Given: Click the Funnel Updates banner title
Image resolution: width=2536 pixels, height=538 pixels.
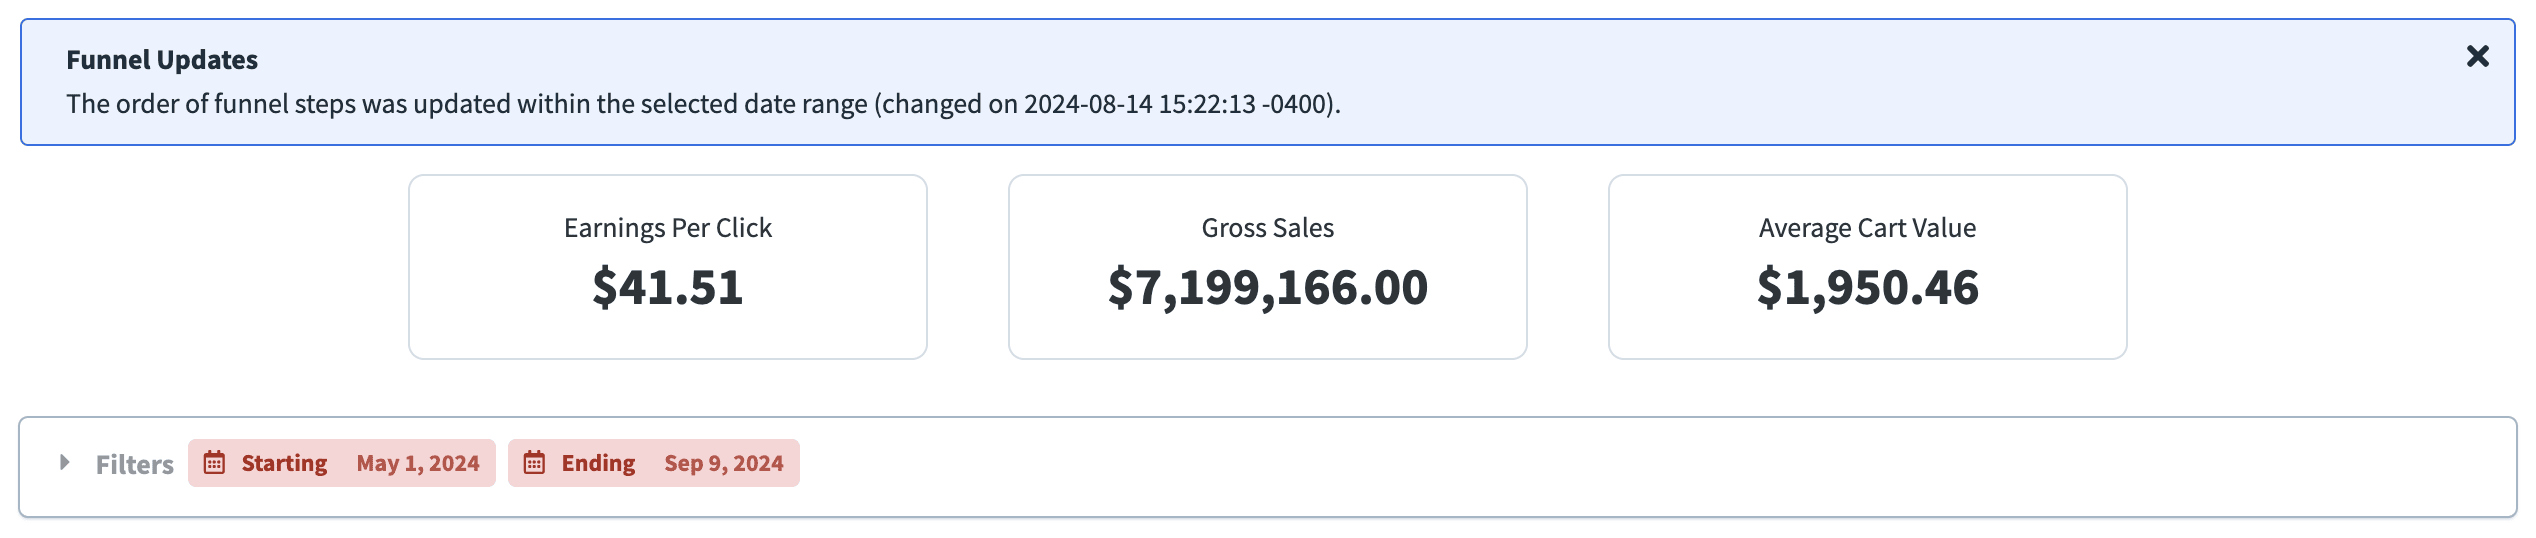Looking at the screenshot, I should click(x=162, y=60).
